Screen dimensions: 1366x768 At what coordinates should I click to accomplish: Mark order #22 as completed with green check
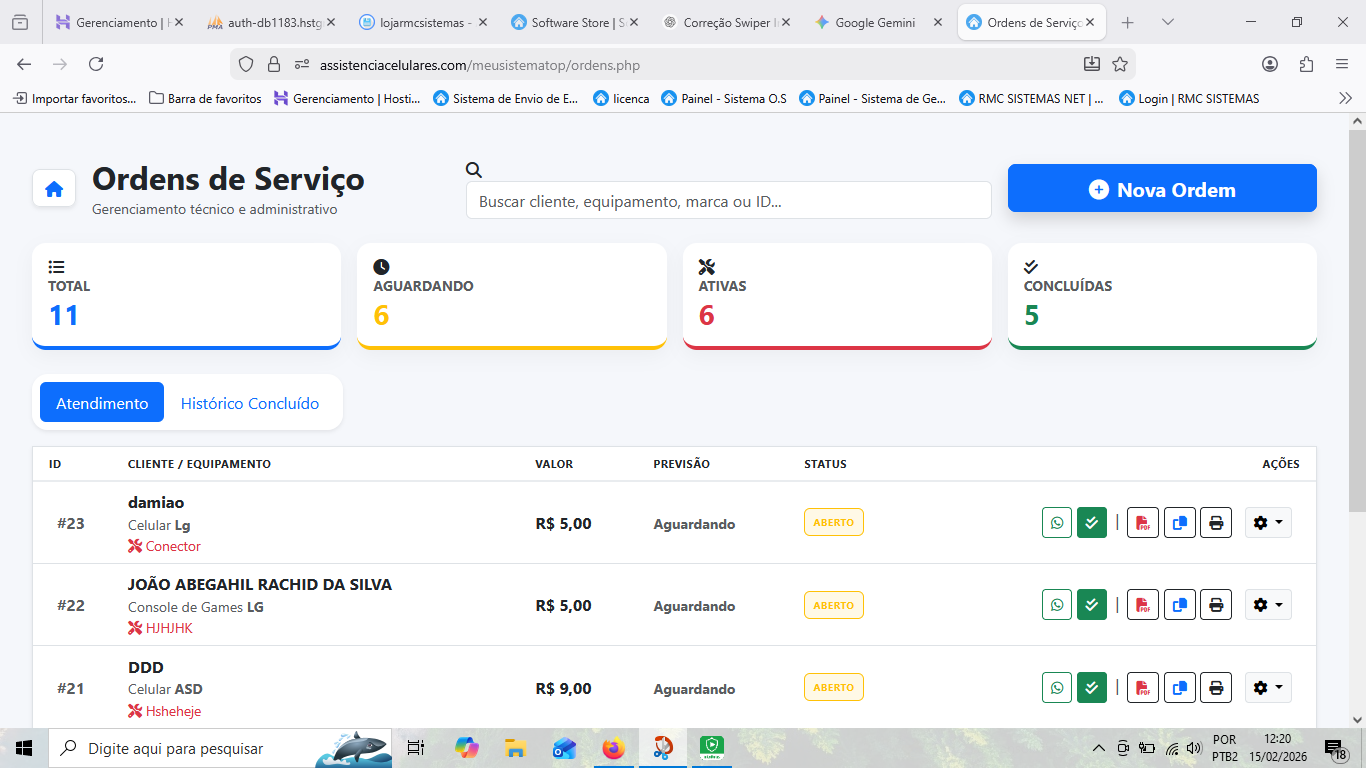pyautogui.click(x=1092, y=605)
